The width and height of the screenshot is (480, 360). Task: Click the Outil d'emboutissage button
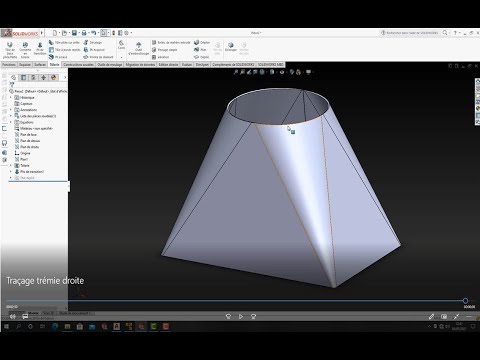coord(139,49)
